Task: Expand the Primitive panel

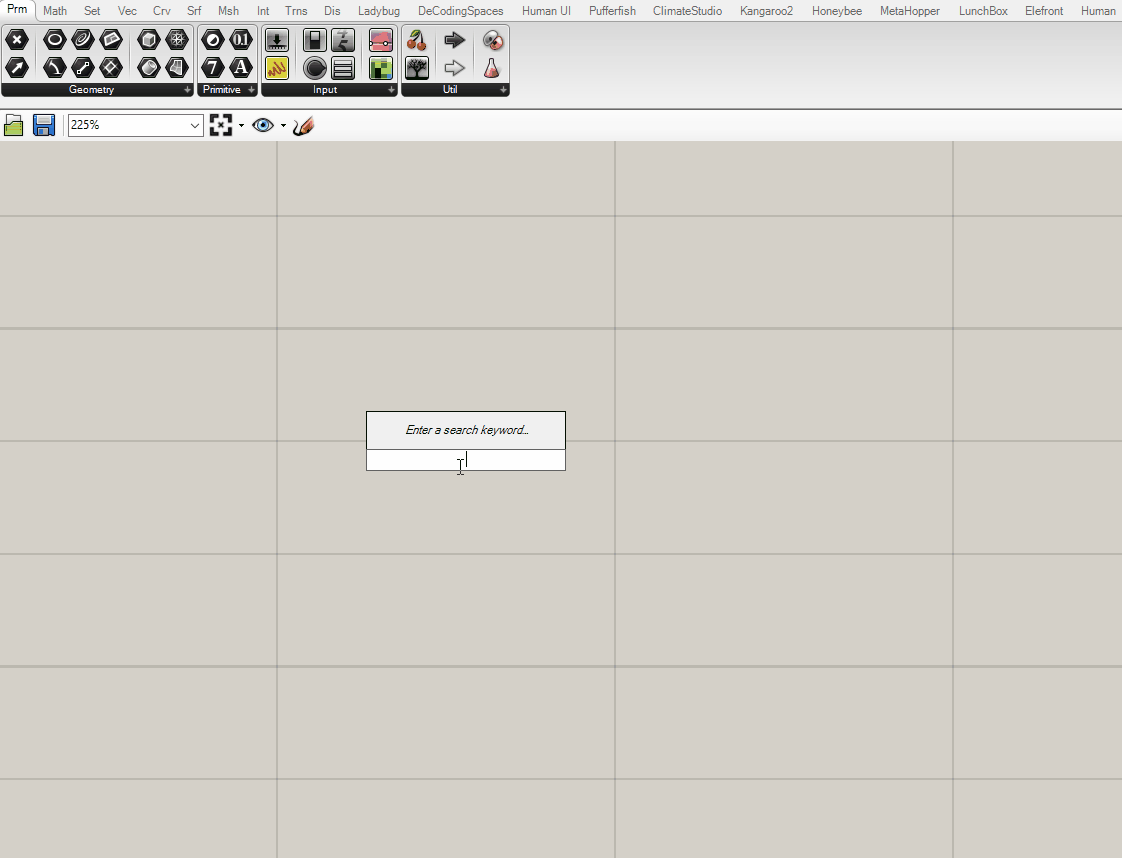Action: click(x=251, y=89)
